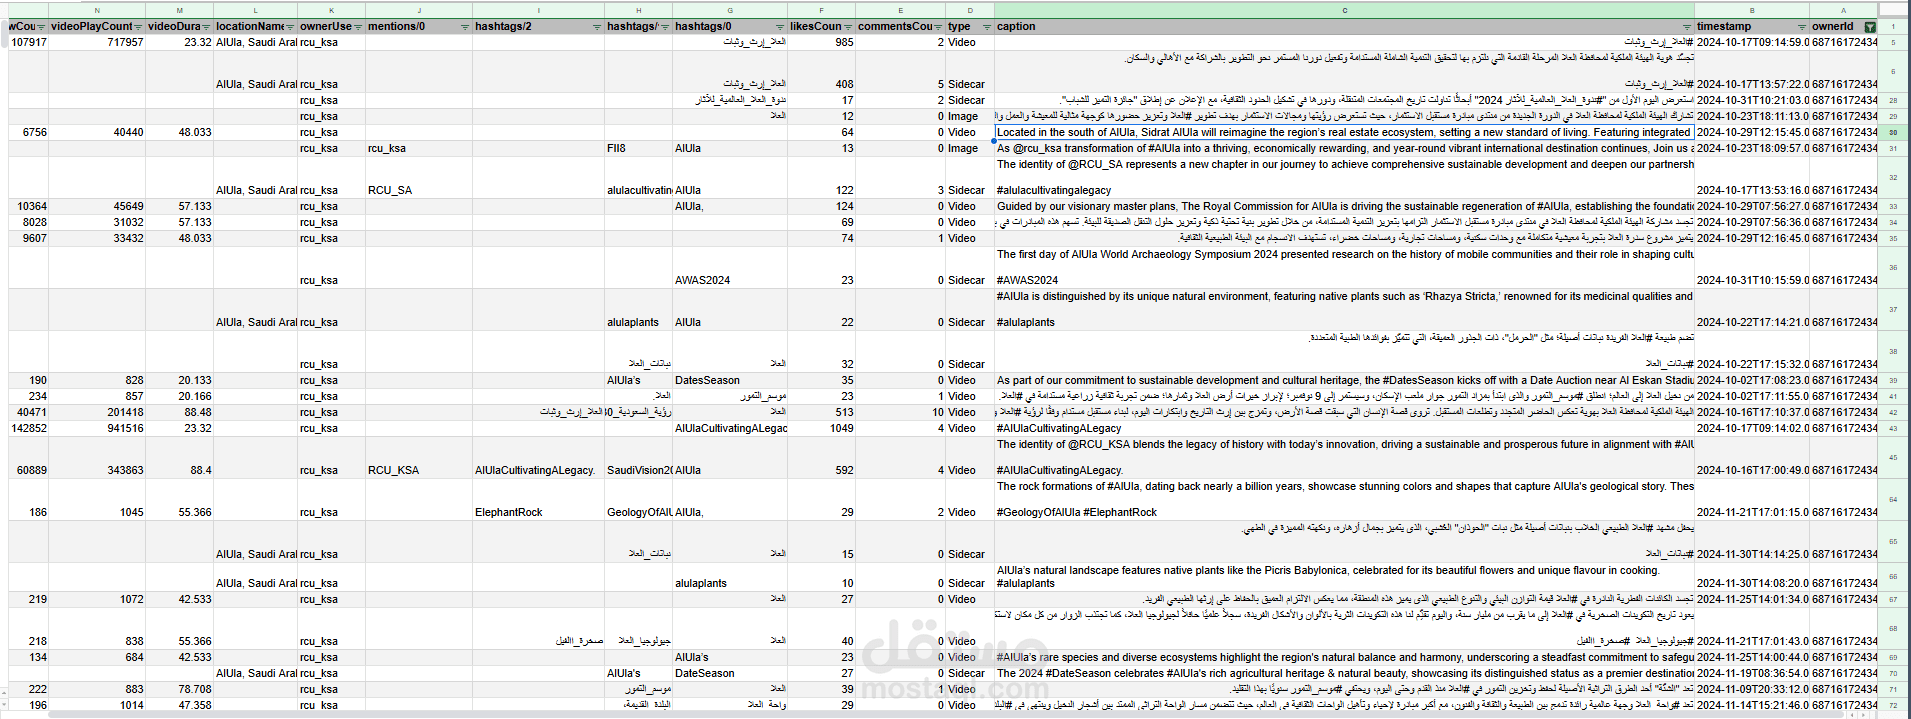Select the likes cell showing 1049

click(x=821, y=428)
